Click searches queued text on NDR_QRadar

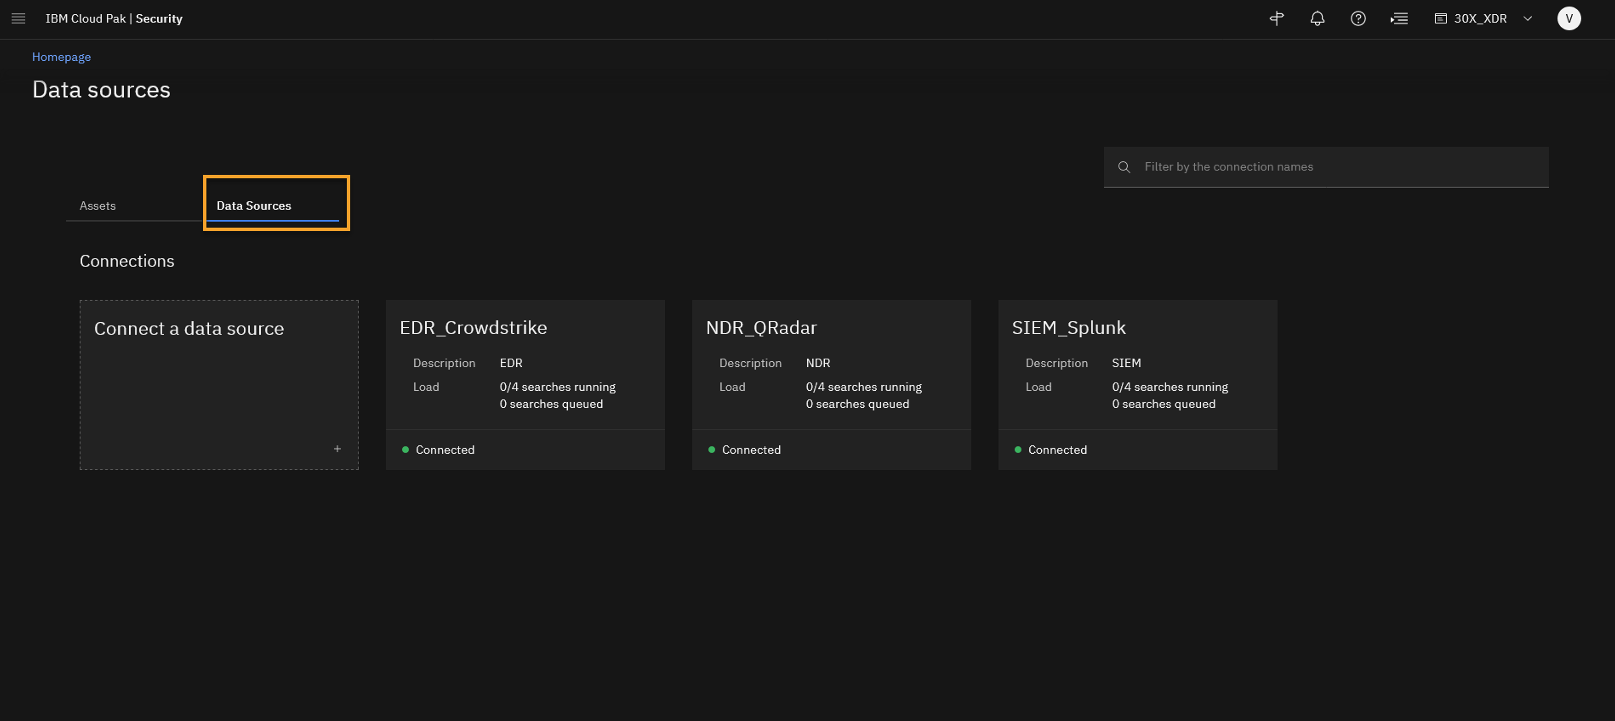click(858, 404)
